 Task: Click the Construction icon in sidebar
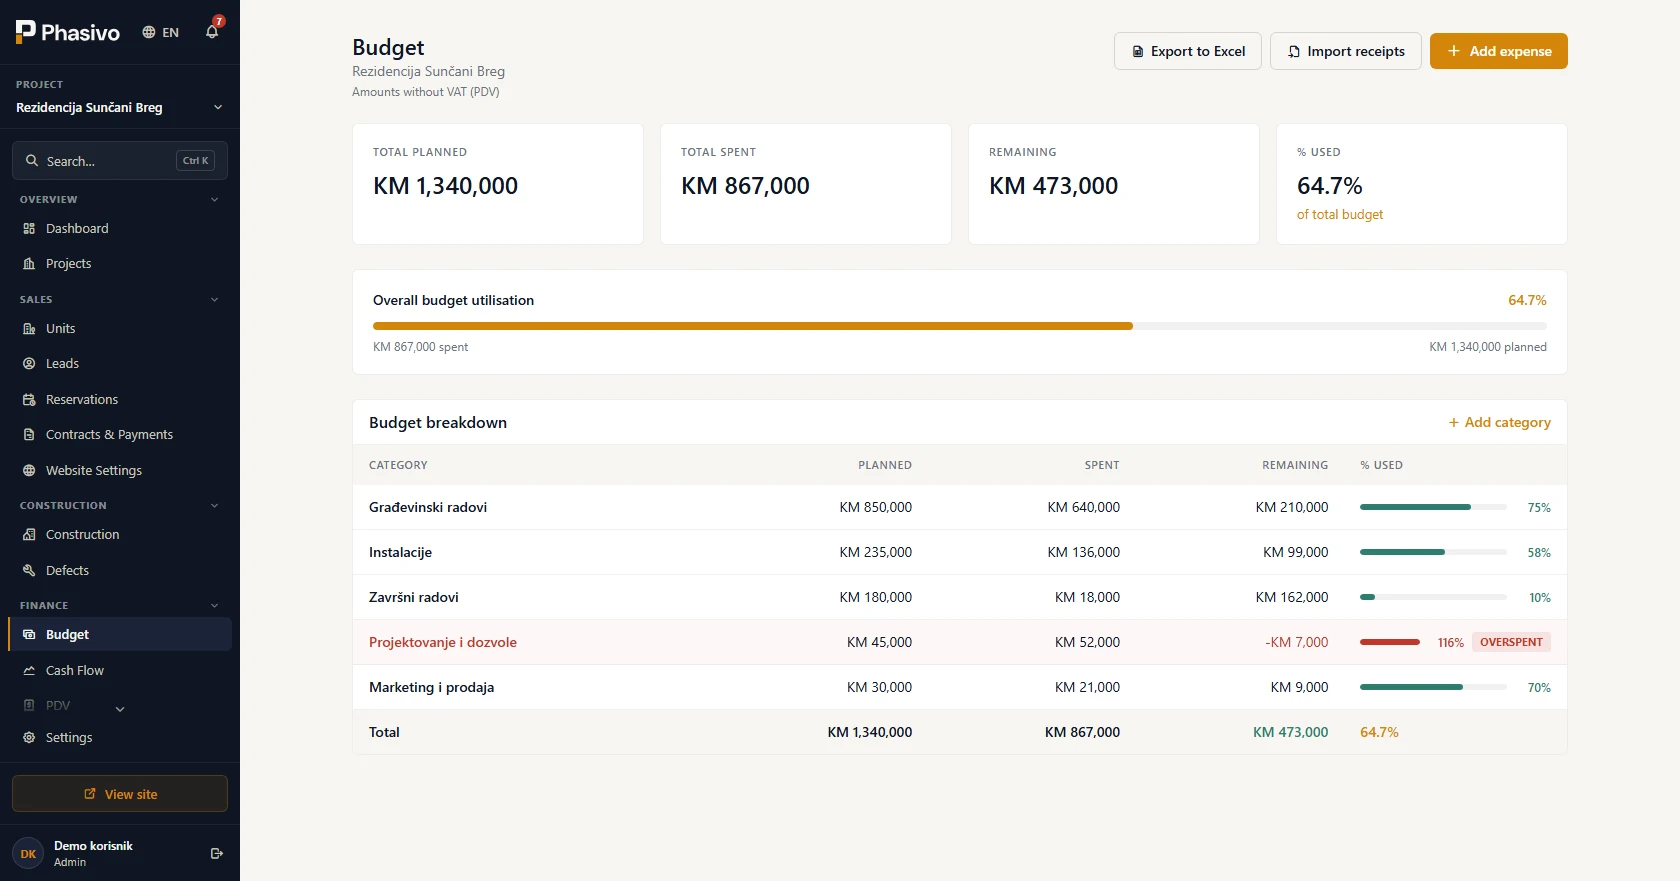coord(29,535)
